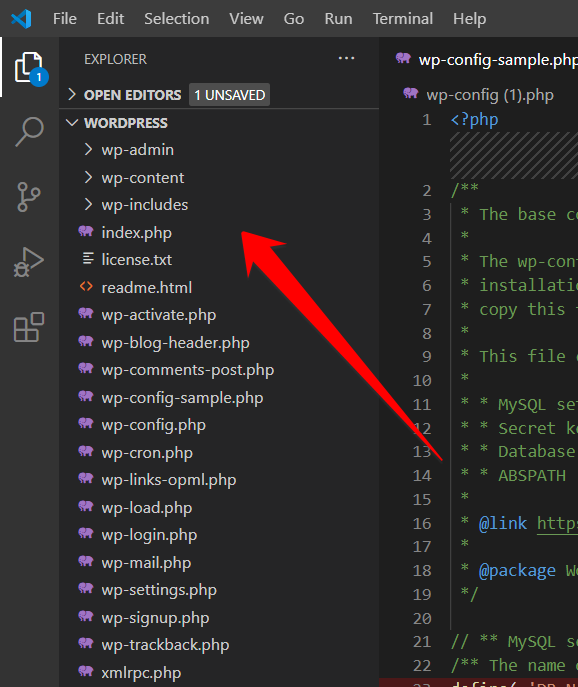Open the Run menu

[338, 19]
